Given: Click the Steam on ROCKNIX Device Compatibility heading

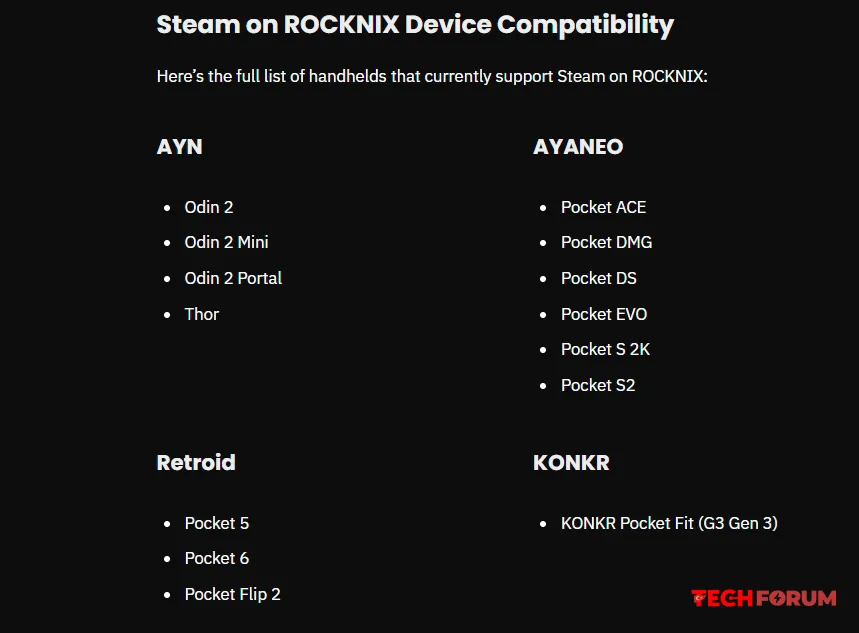Looking at the screenshot, I should pyautogui.click(x=415, y=24).
